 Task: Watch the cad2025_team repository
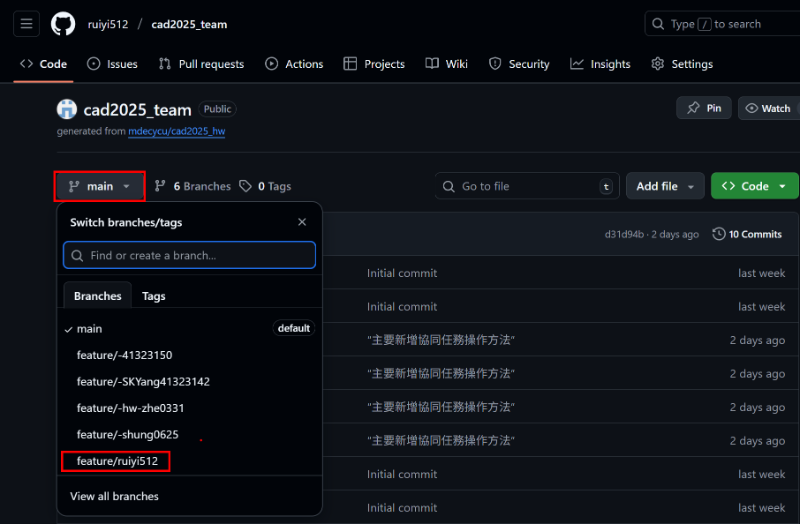point(768,108)
